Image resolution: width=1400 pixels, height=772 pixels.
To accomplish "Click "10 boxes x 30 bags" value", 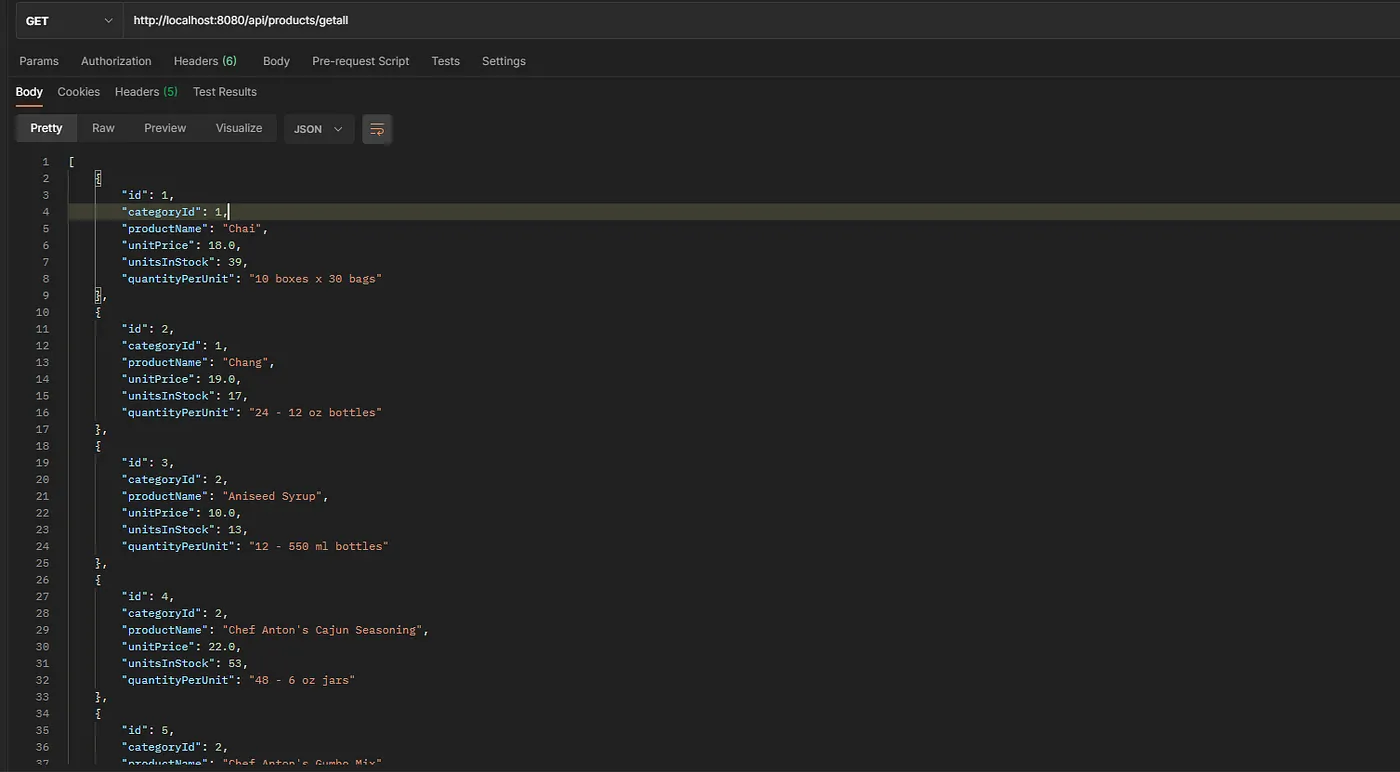I will [315, 279].
